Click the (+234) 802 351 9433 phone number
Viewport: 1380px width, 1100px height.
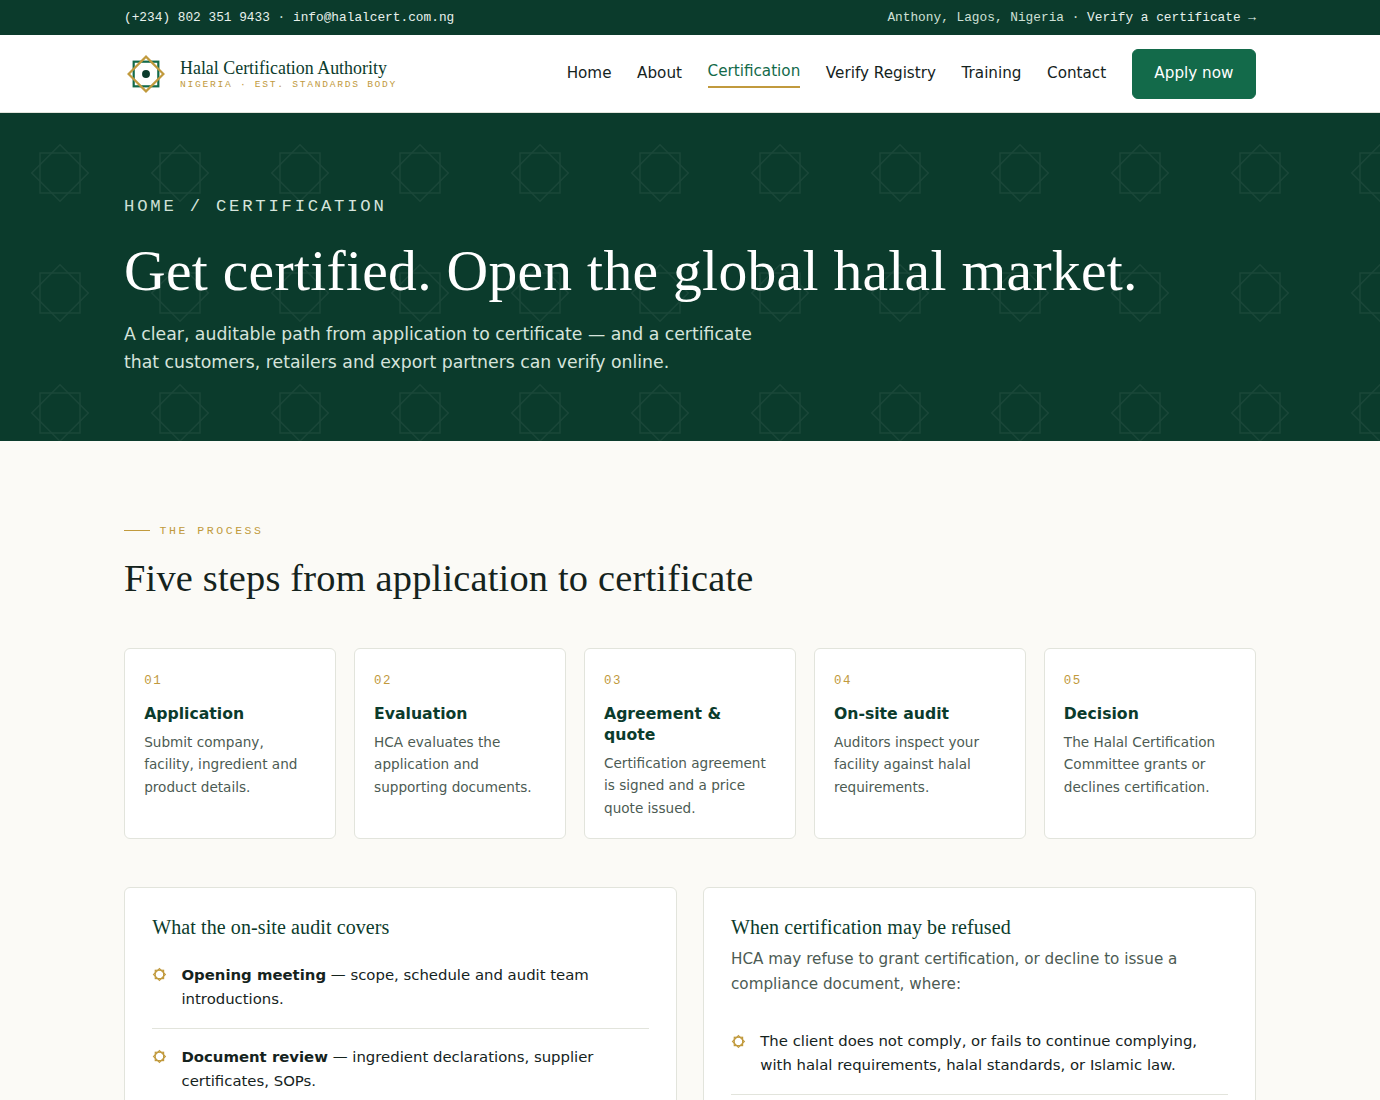coord(197,17)
